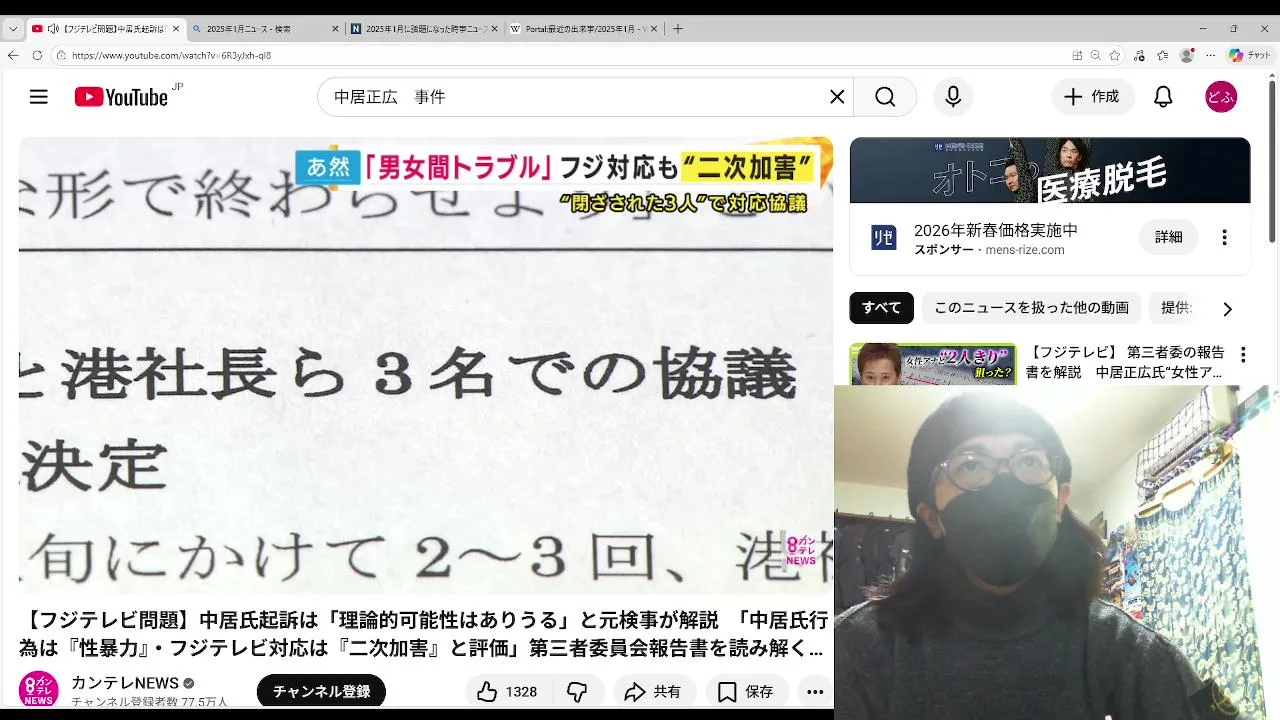Subscribe with the チャンネル登録 button
1280x720 pixels.
tap(321, 691)
